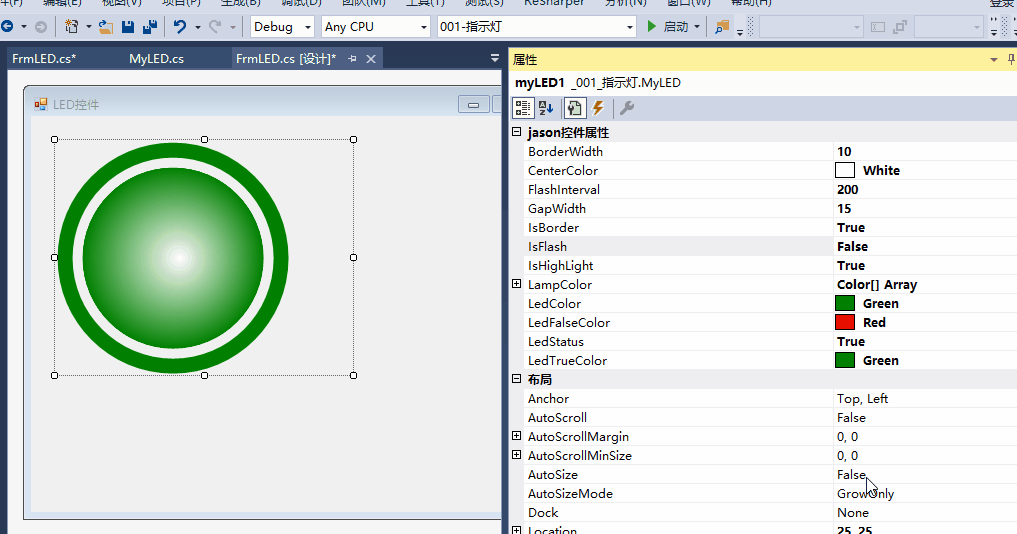Click the open file folder icon

pyautogui.click(x=106, y=27)
